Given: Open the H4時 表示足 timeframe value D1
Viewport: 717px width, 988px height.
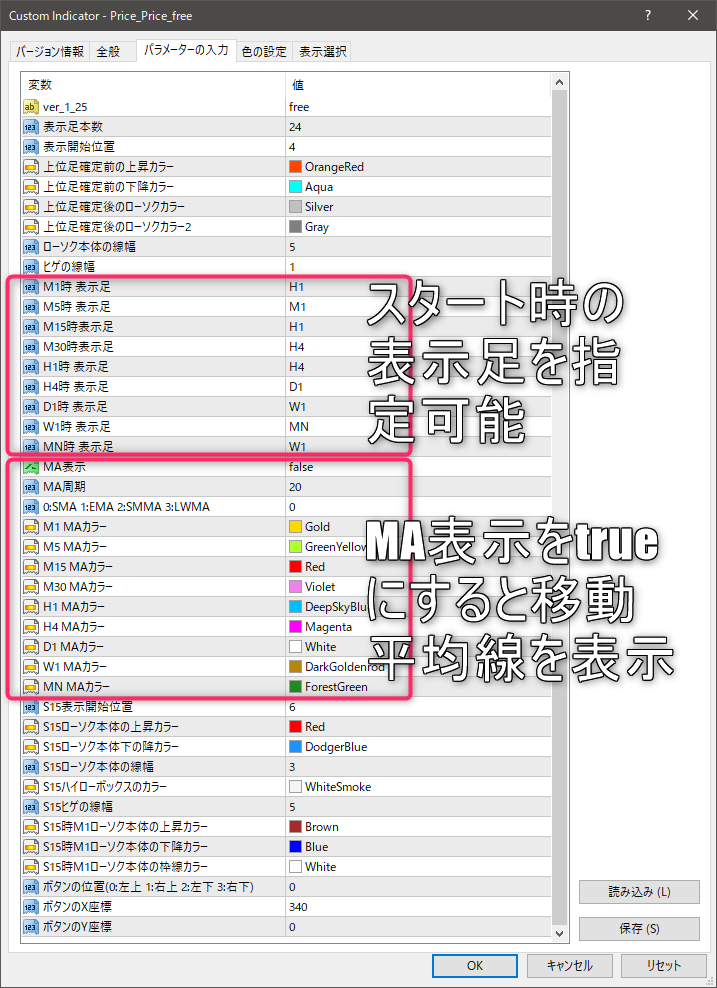Looking at the screenshot, I should 296,387.
